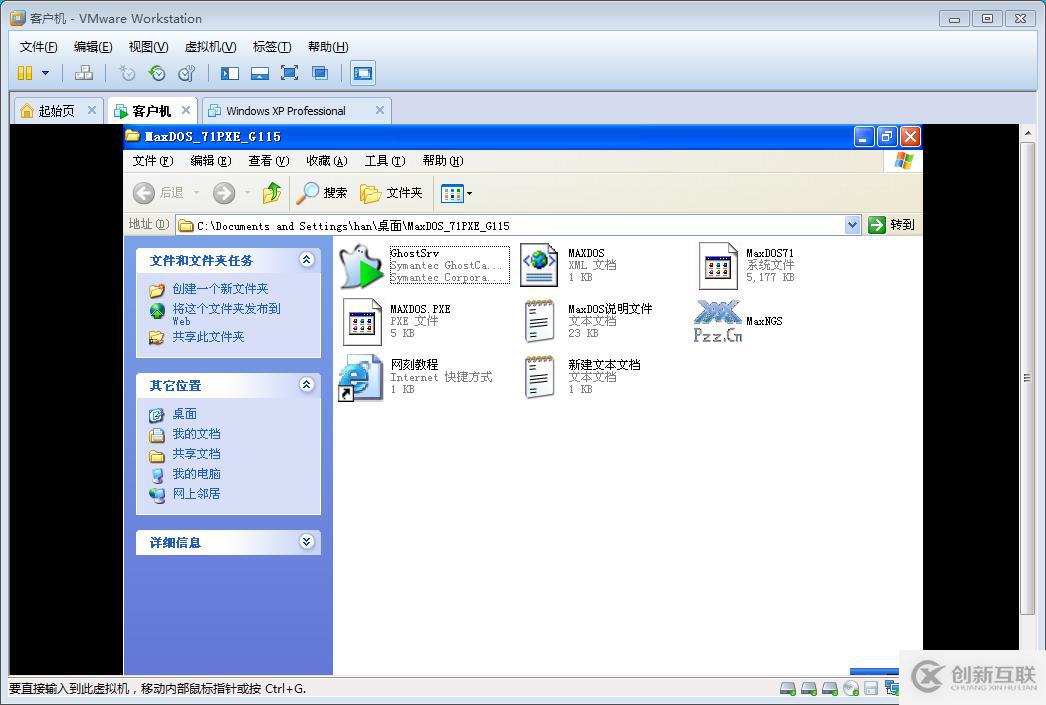
Task: Open VMware 虚拟机(V) menu
Action: click(x=210, y=47)
